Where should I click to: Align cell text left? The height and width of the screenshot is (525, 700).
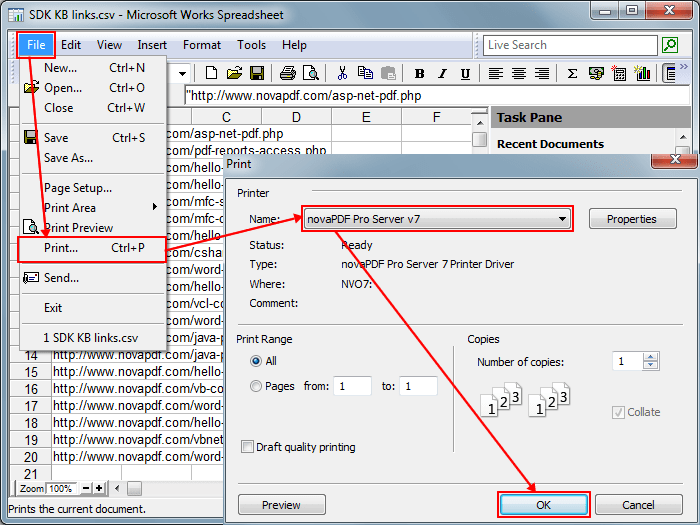coord(496,73)
